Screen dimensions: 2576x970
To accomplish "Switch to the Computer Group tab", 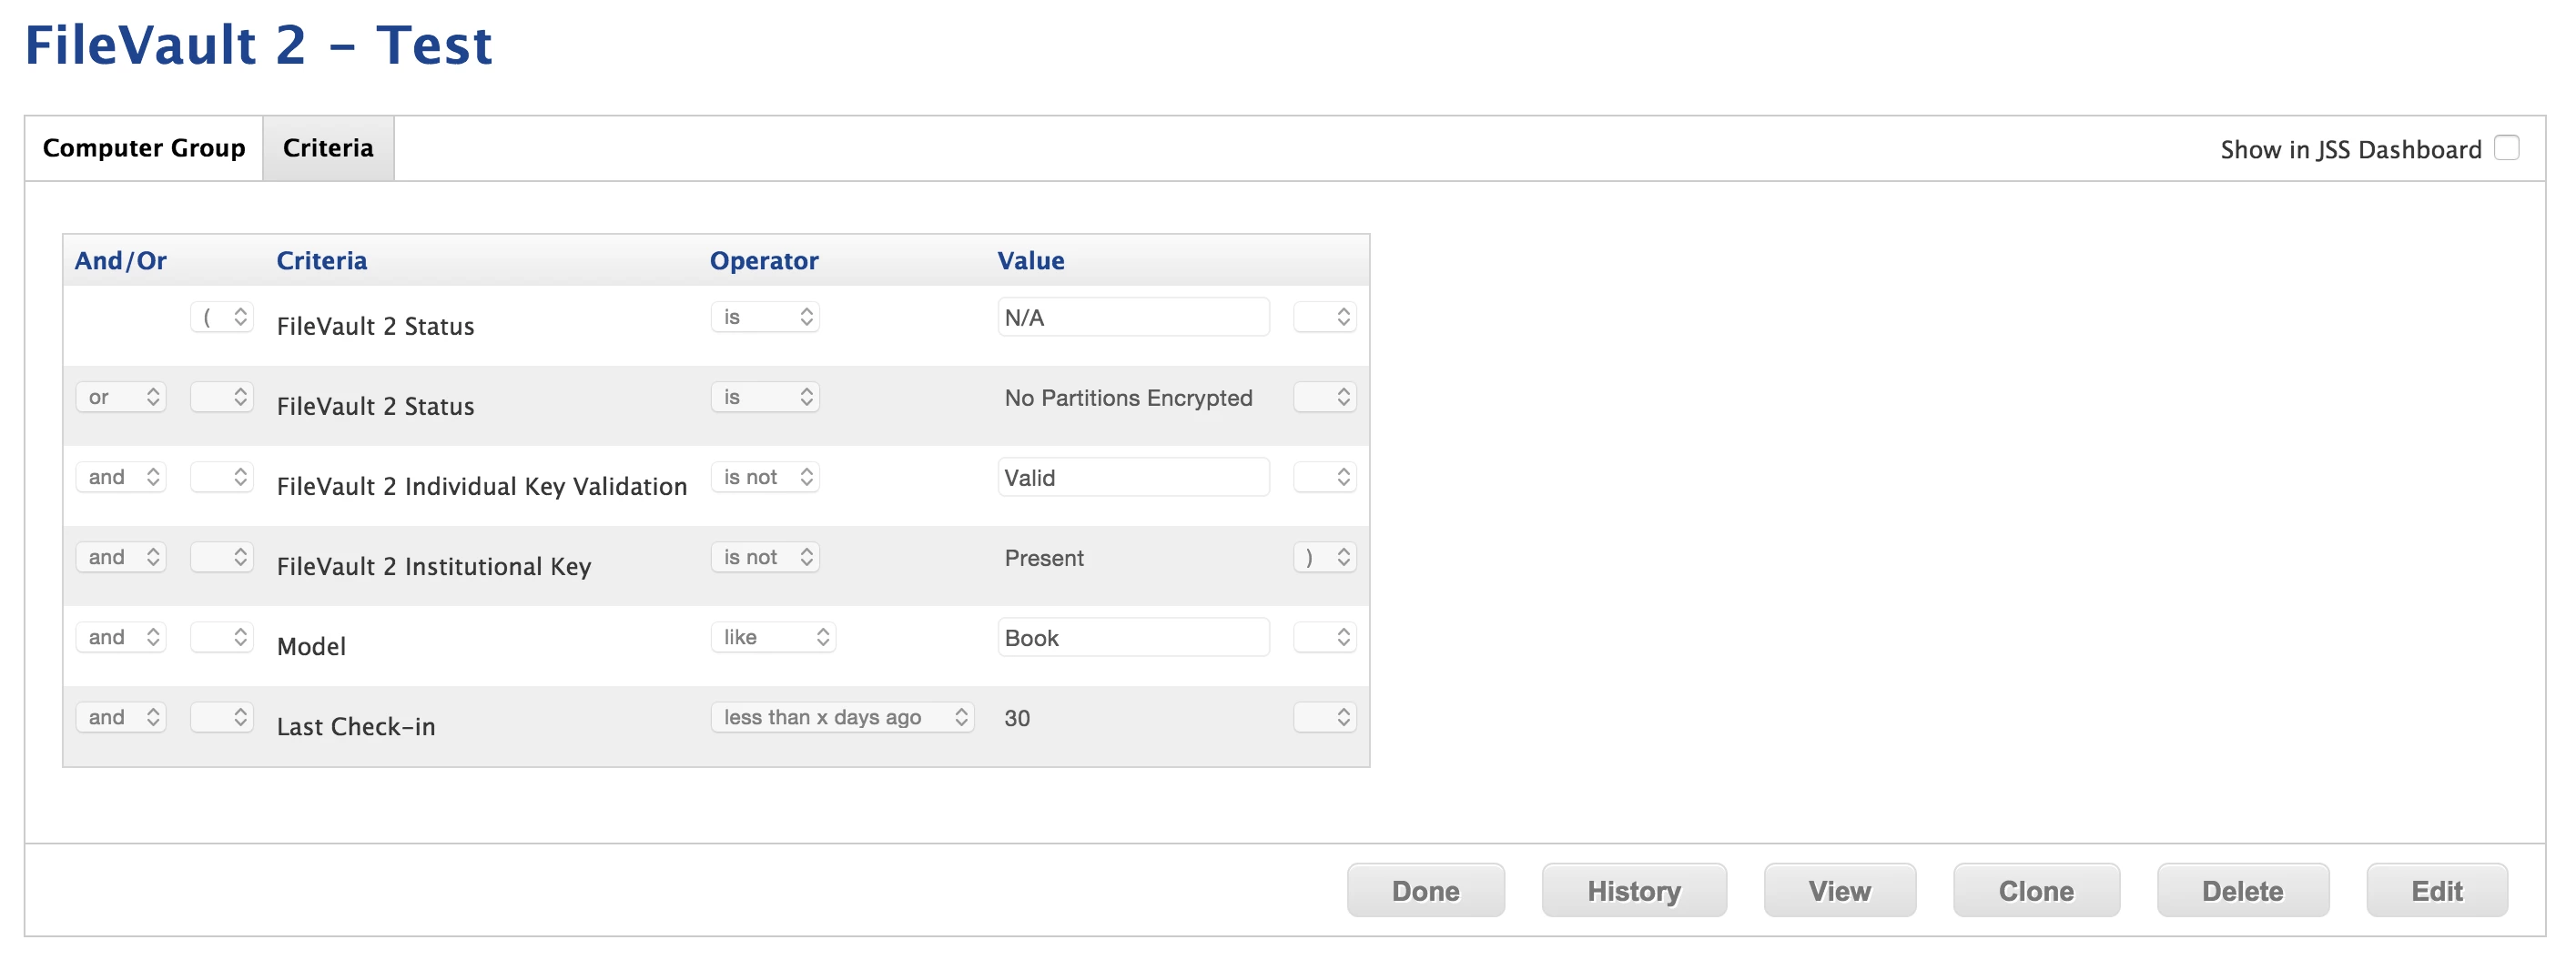I will pyautogui.click(x=144, y=148).
